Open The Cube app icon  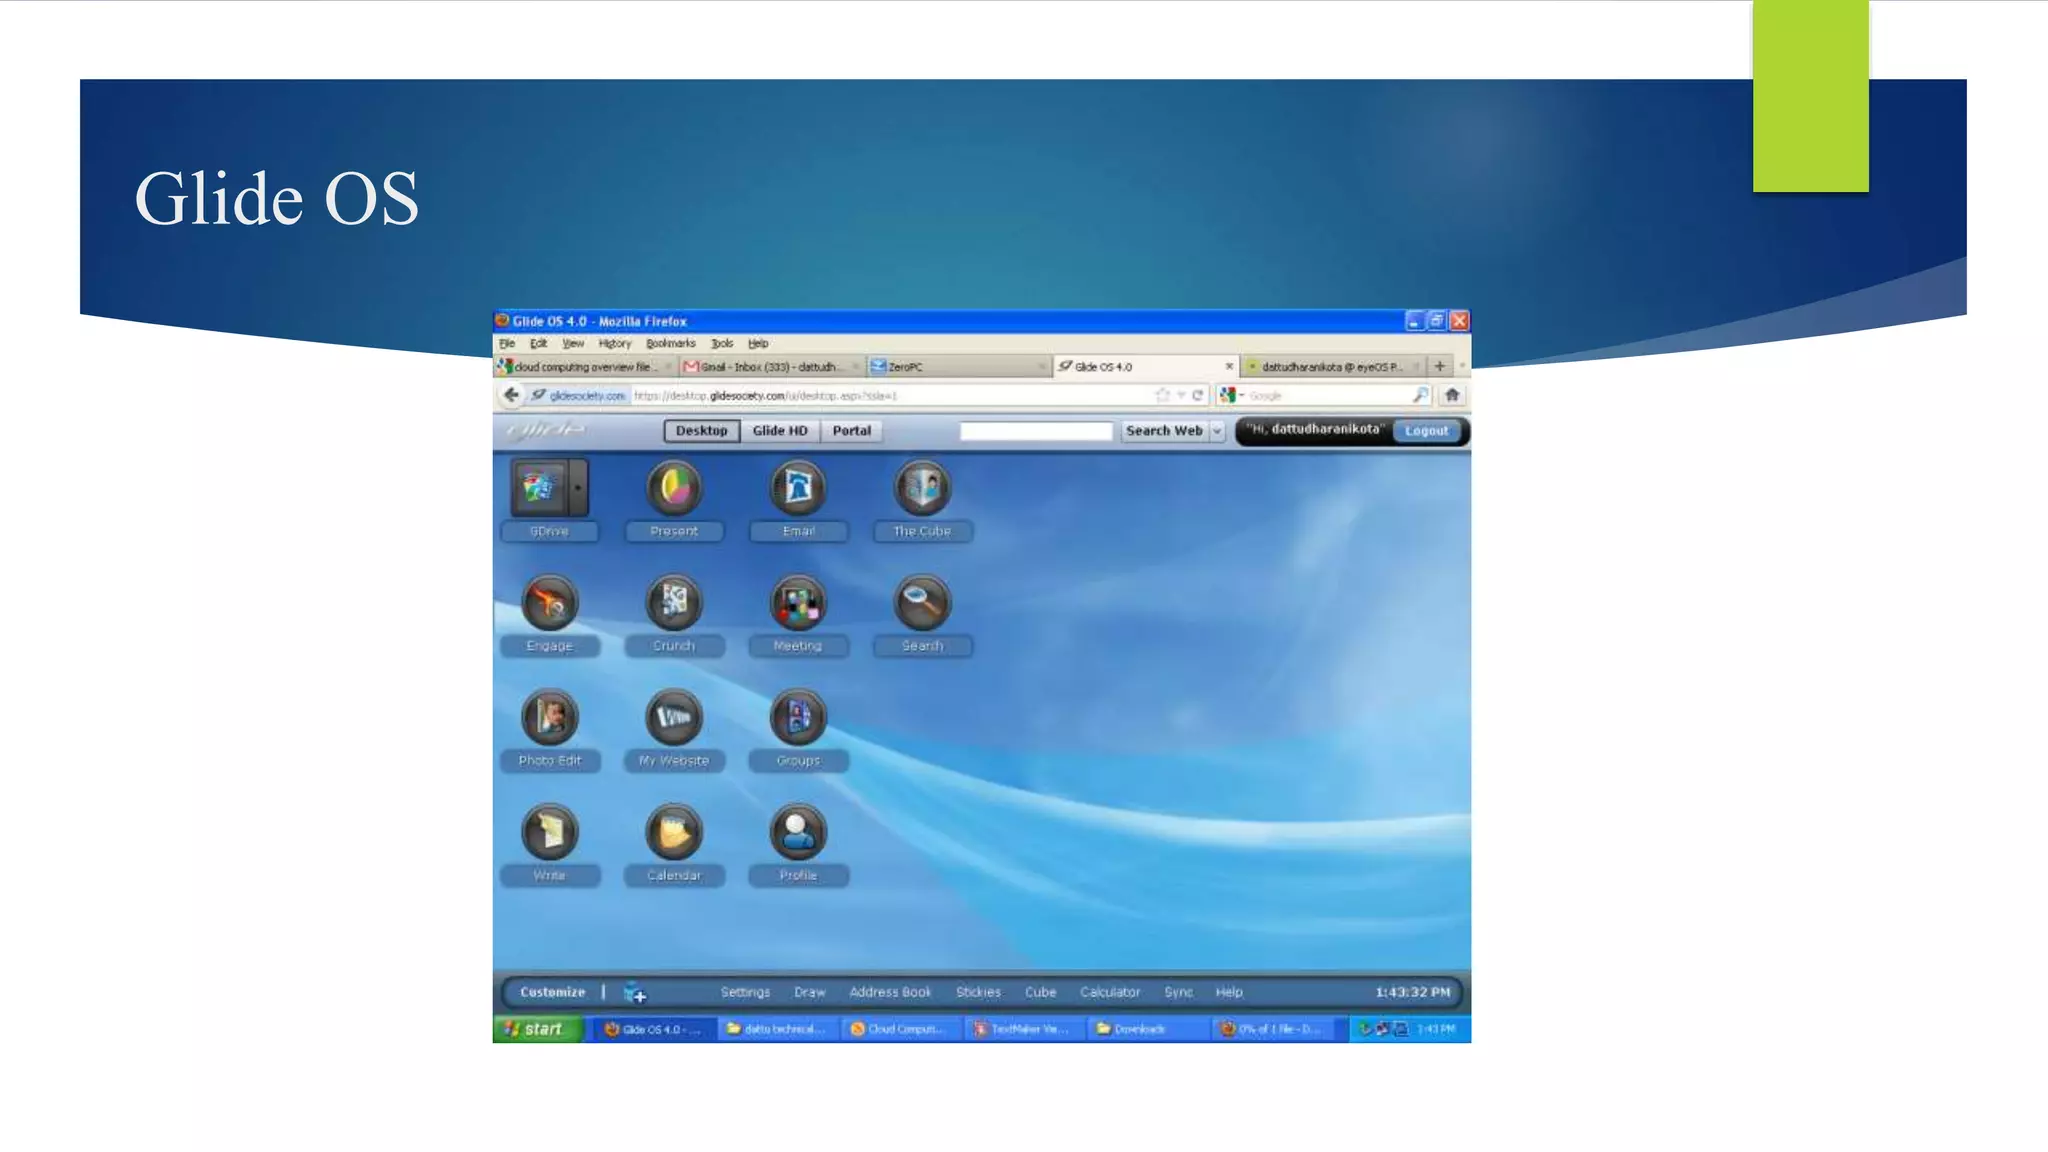922,488
